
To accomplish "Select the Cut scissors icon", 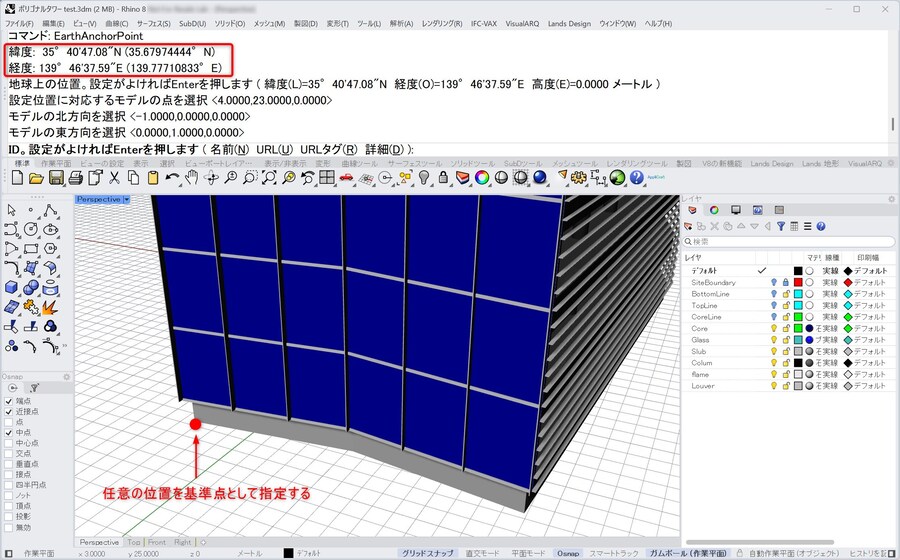I will pyautogui.click(x=115, y=177).
